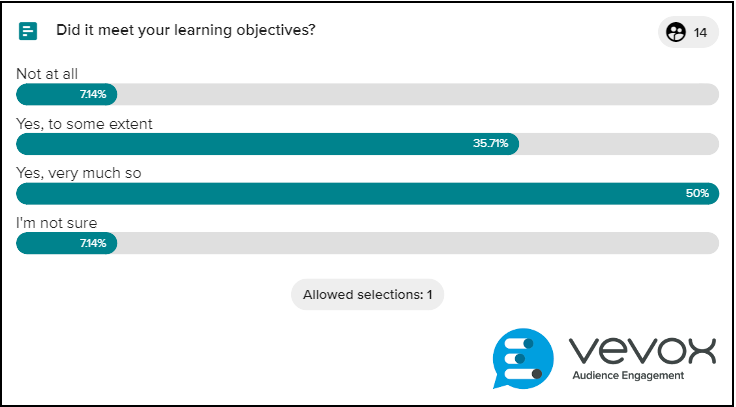
Task: Click the Audience Engagement tagline
Action: (x=628, y=376)
